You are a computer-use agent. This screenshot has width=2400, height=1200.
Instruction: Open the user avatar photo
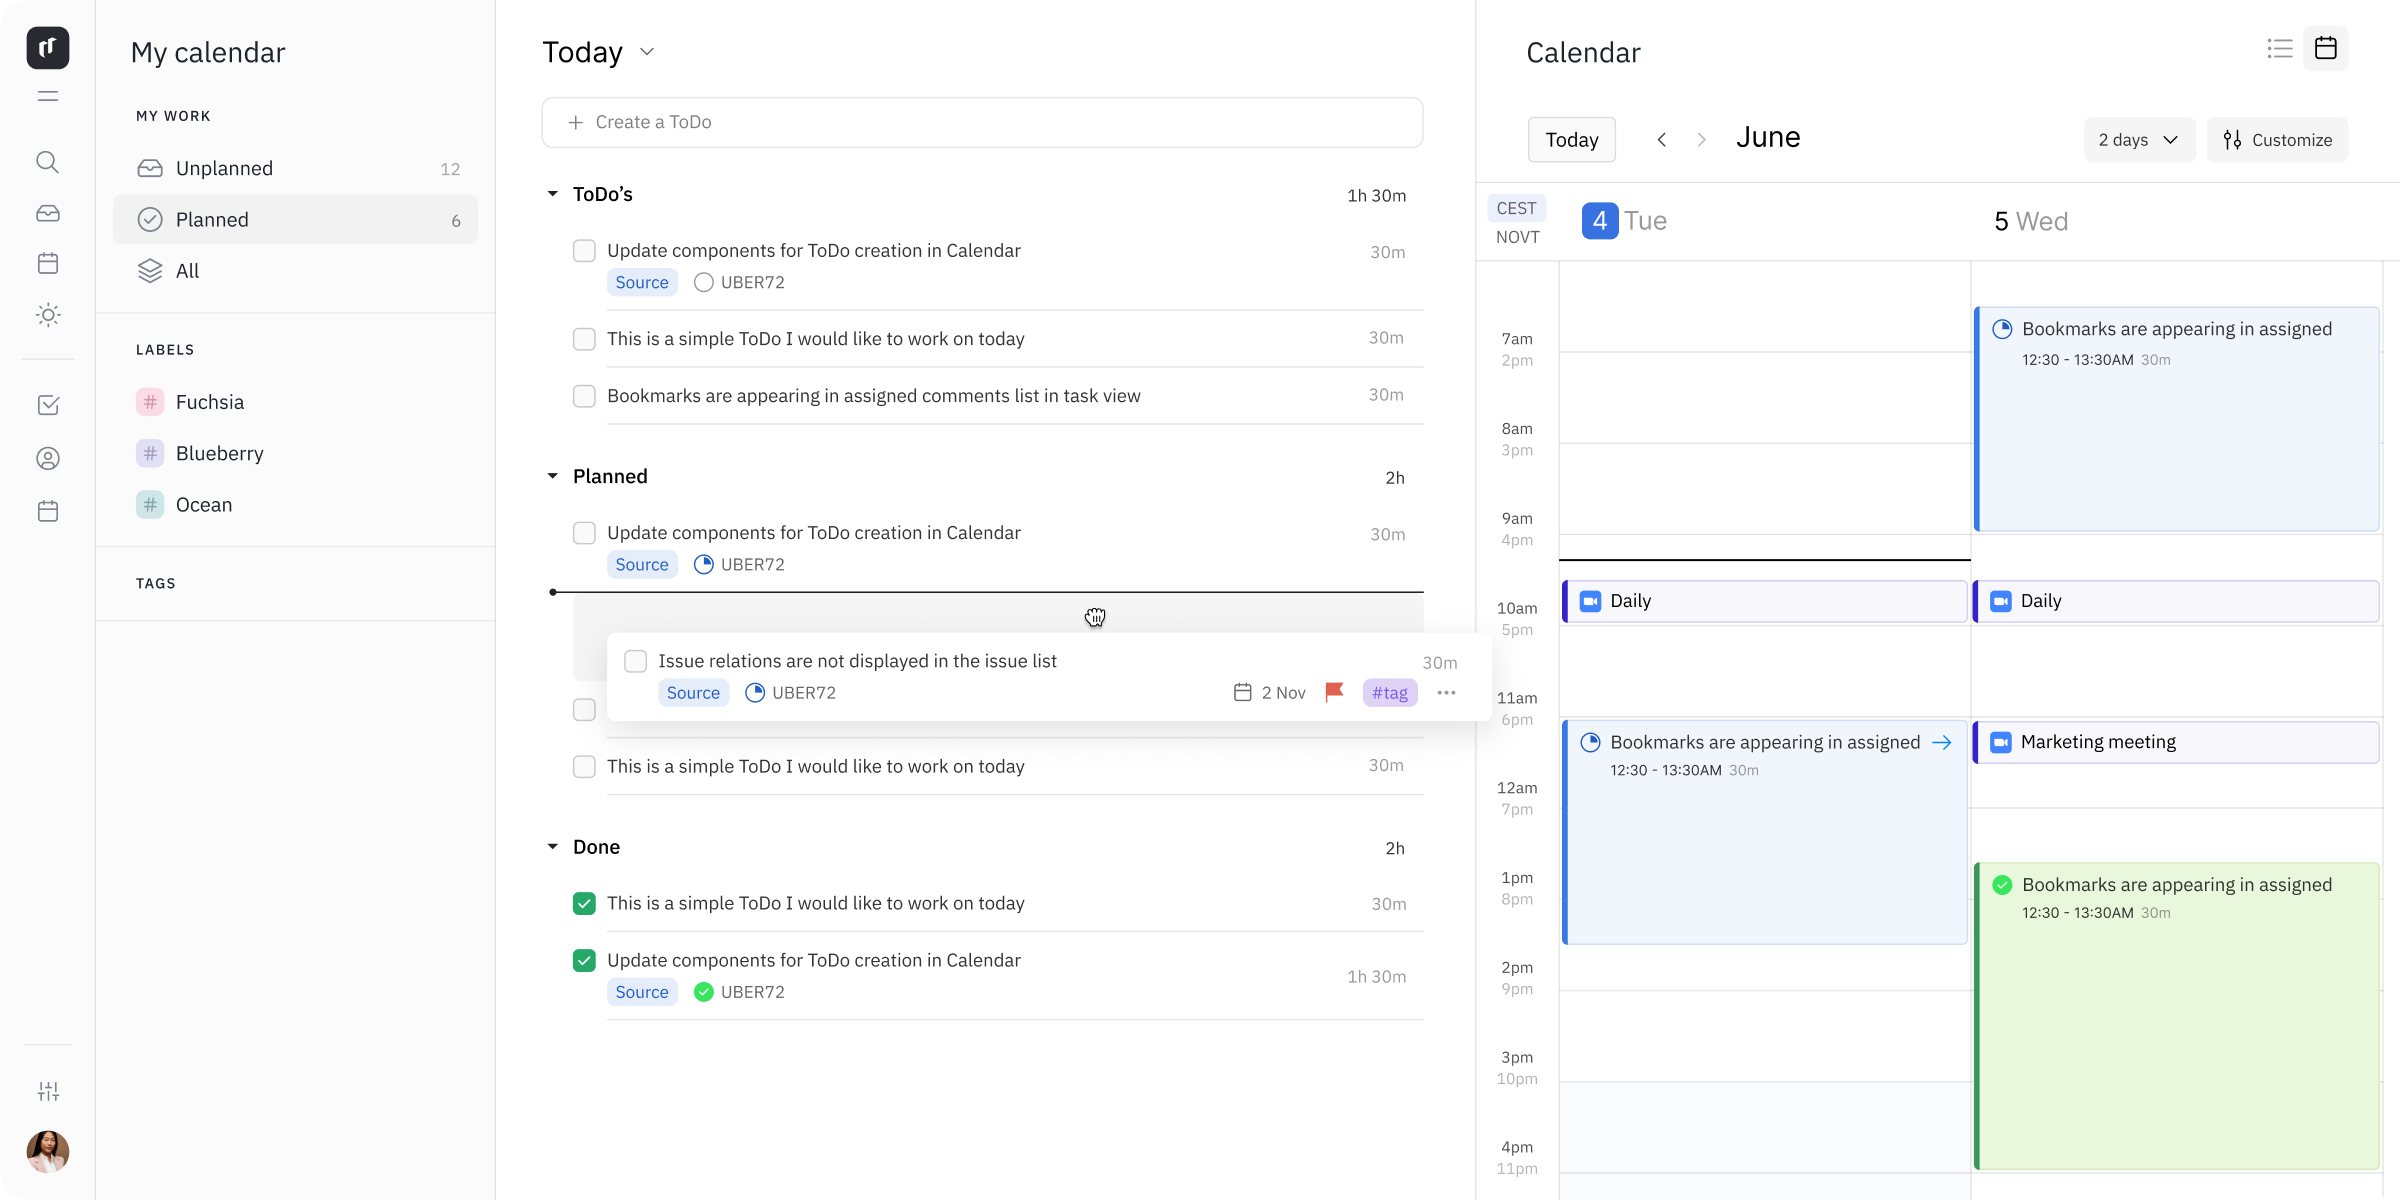coord(48,1152)
